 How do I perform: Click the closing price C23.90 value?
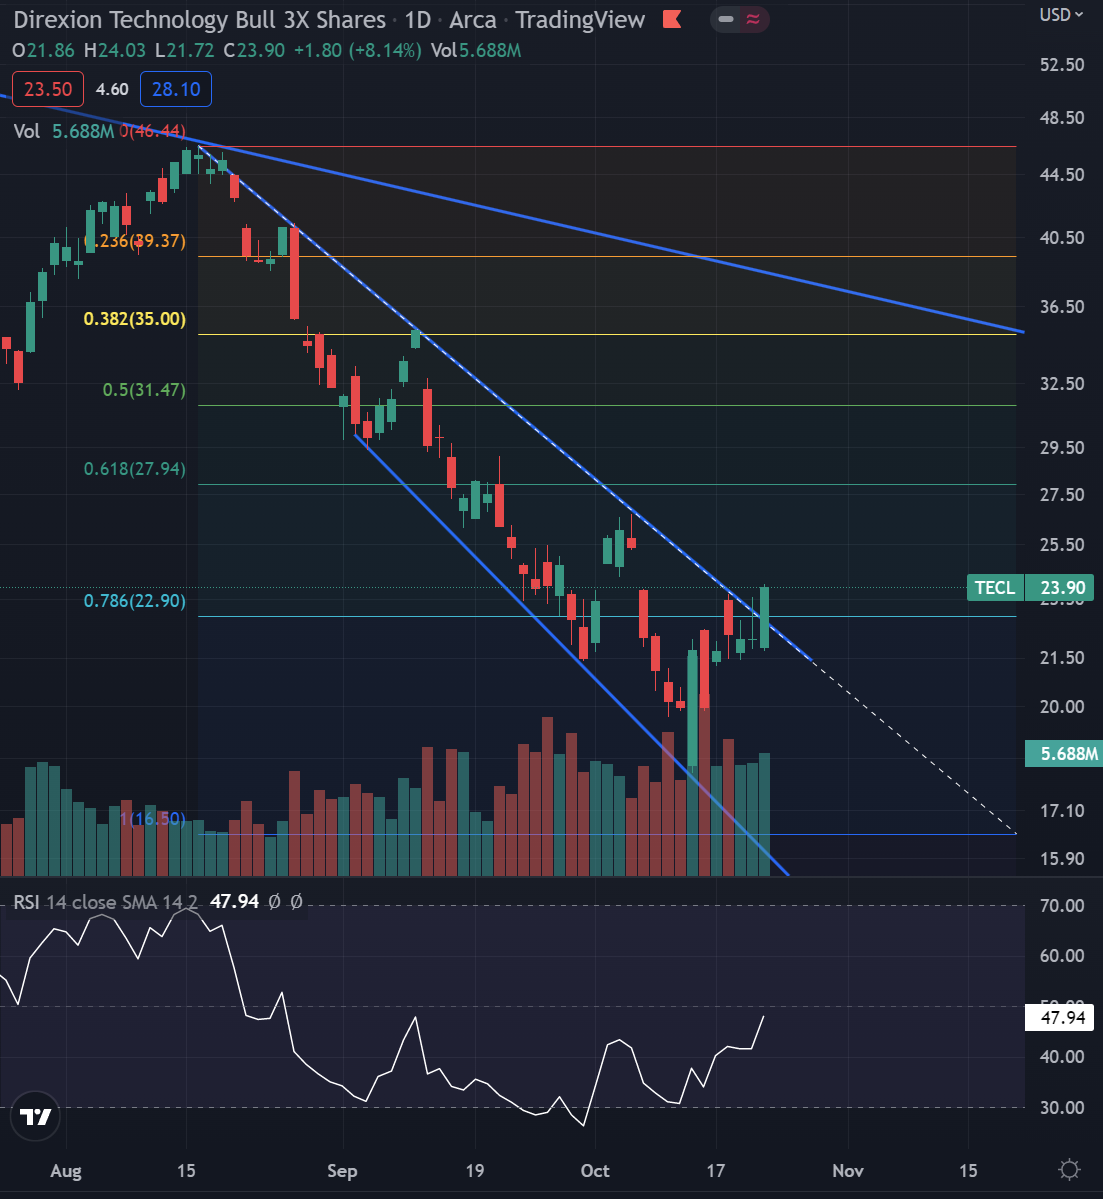point(254,50)
